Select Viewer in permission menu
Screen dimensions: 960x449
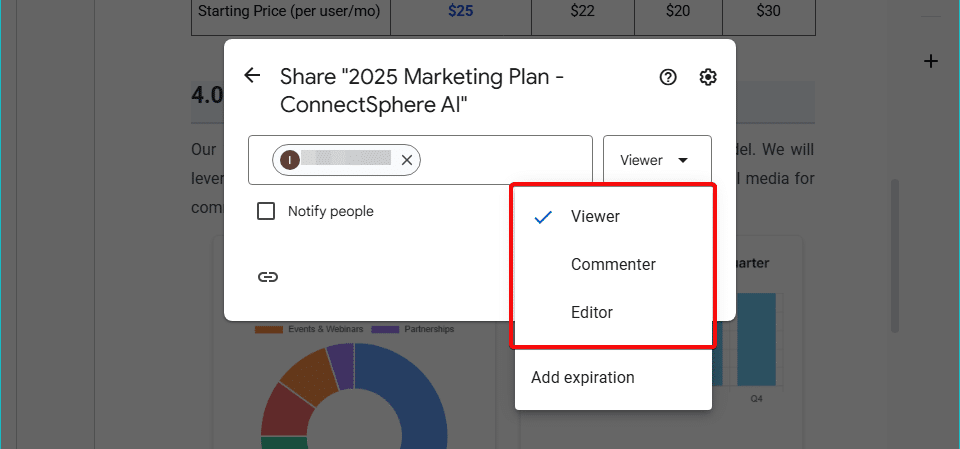(613, 216)
